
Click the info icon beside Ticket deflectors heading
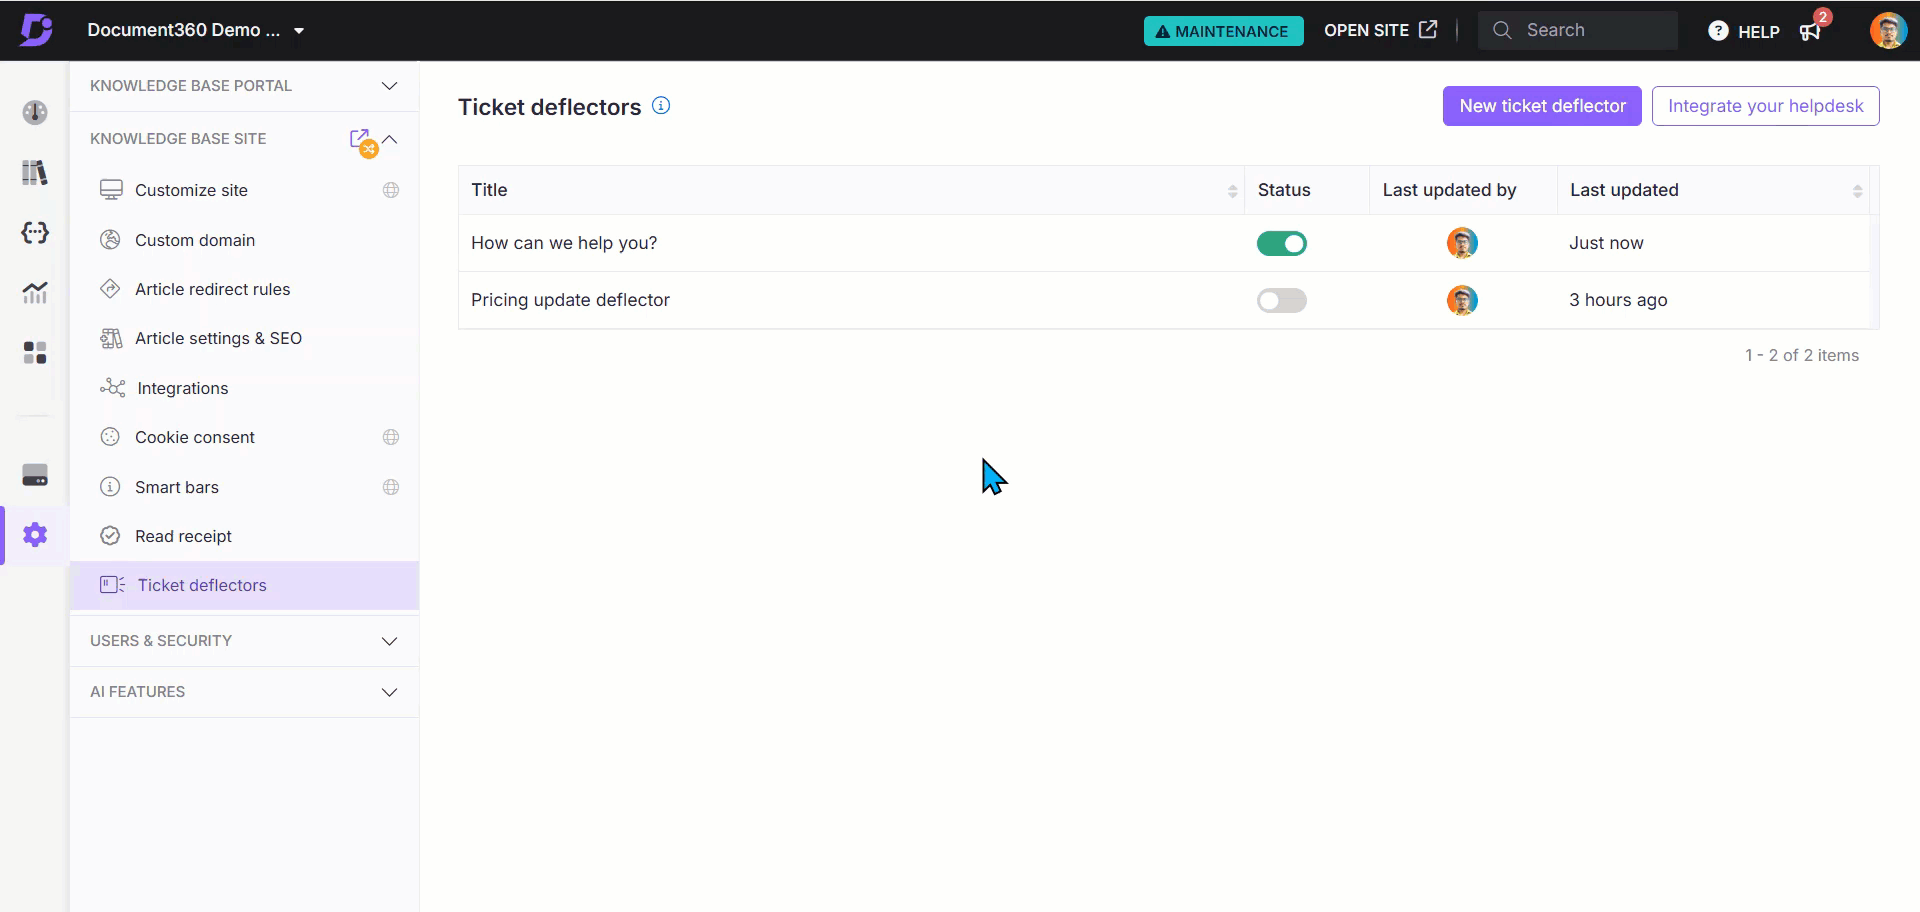pyautogui.click(x=661, y=105)
